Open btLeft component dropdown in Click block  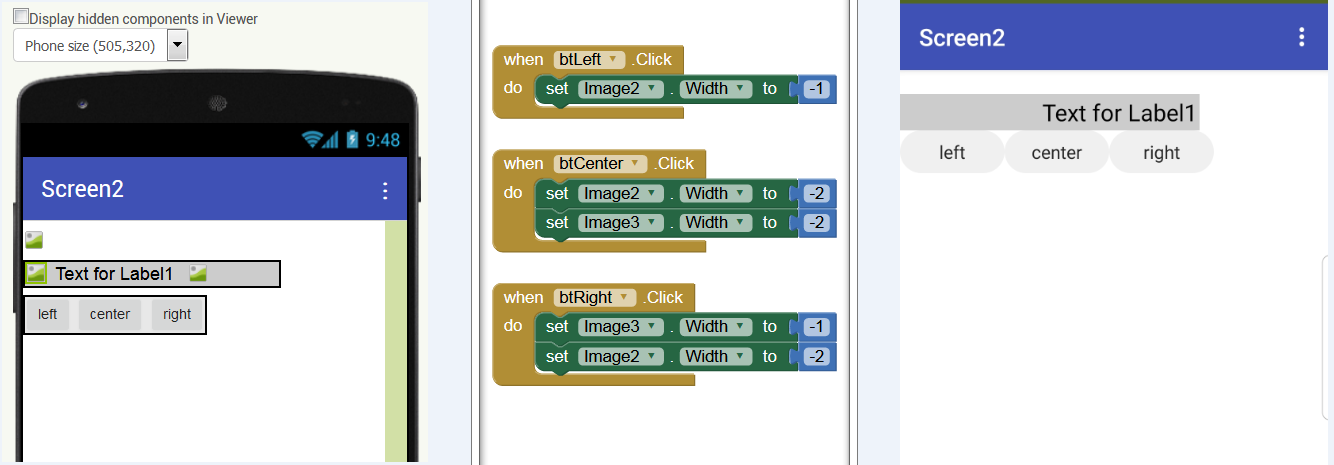click(613, 59)
